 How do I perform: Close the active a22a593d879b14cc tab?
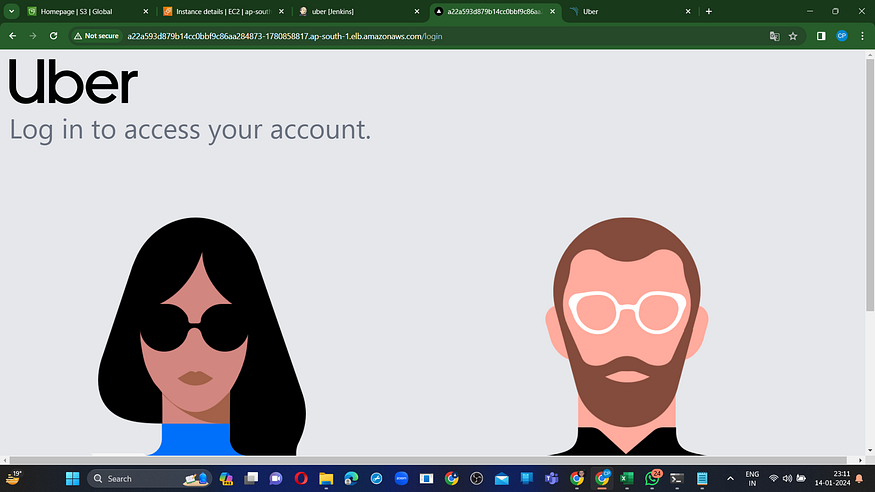click(x=552, y=11)
